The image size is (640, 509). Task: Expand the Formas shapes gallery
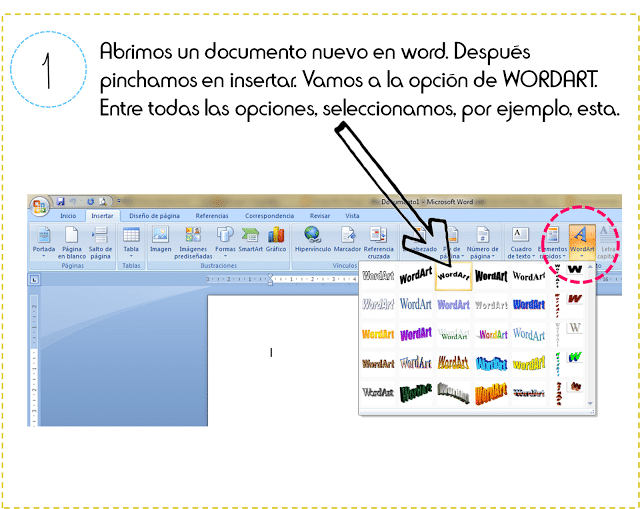(225, 242)
